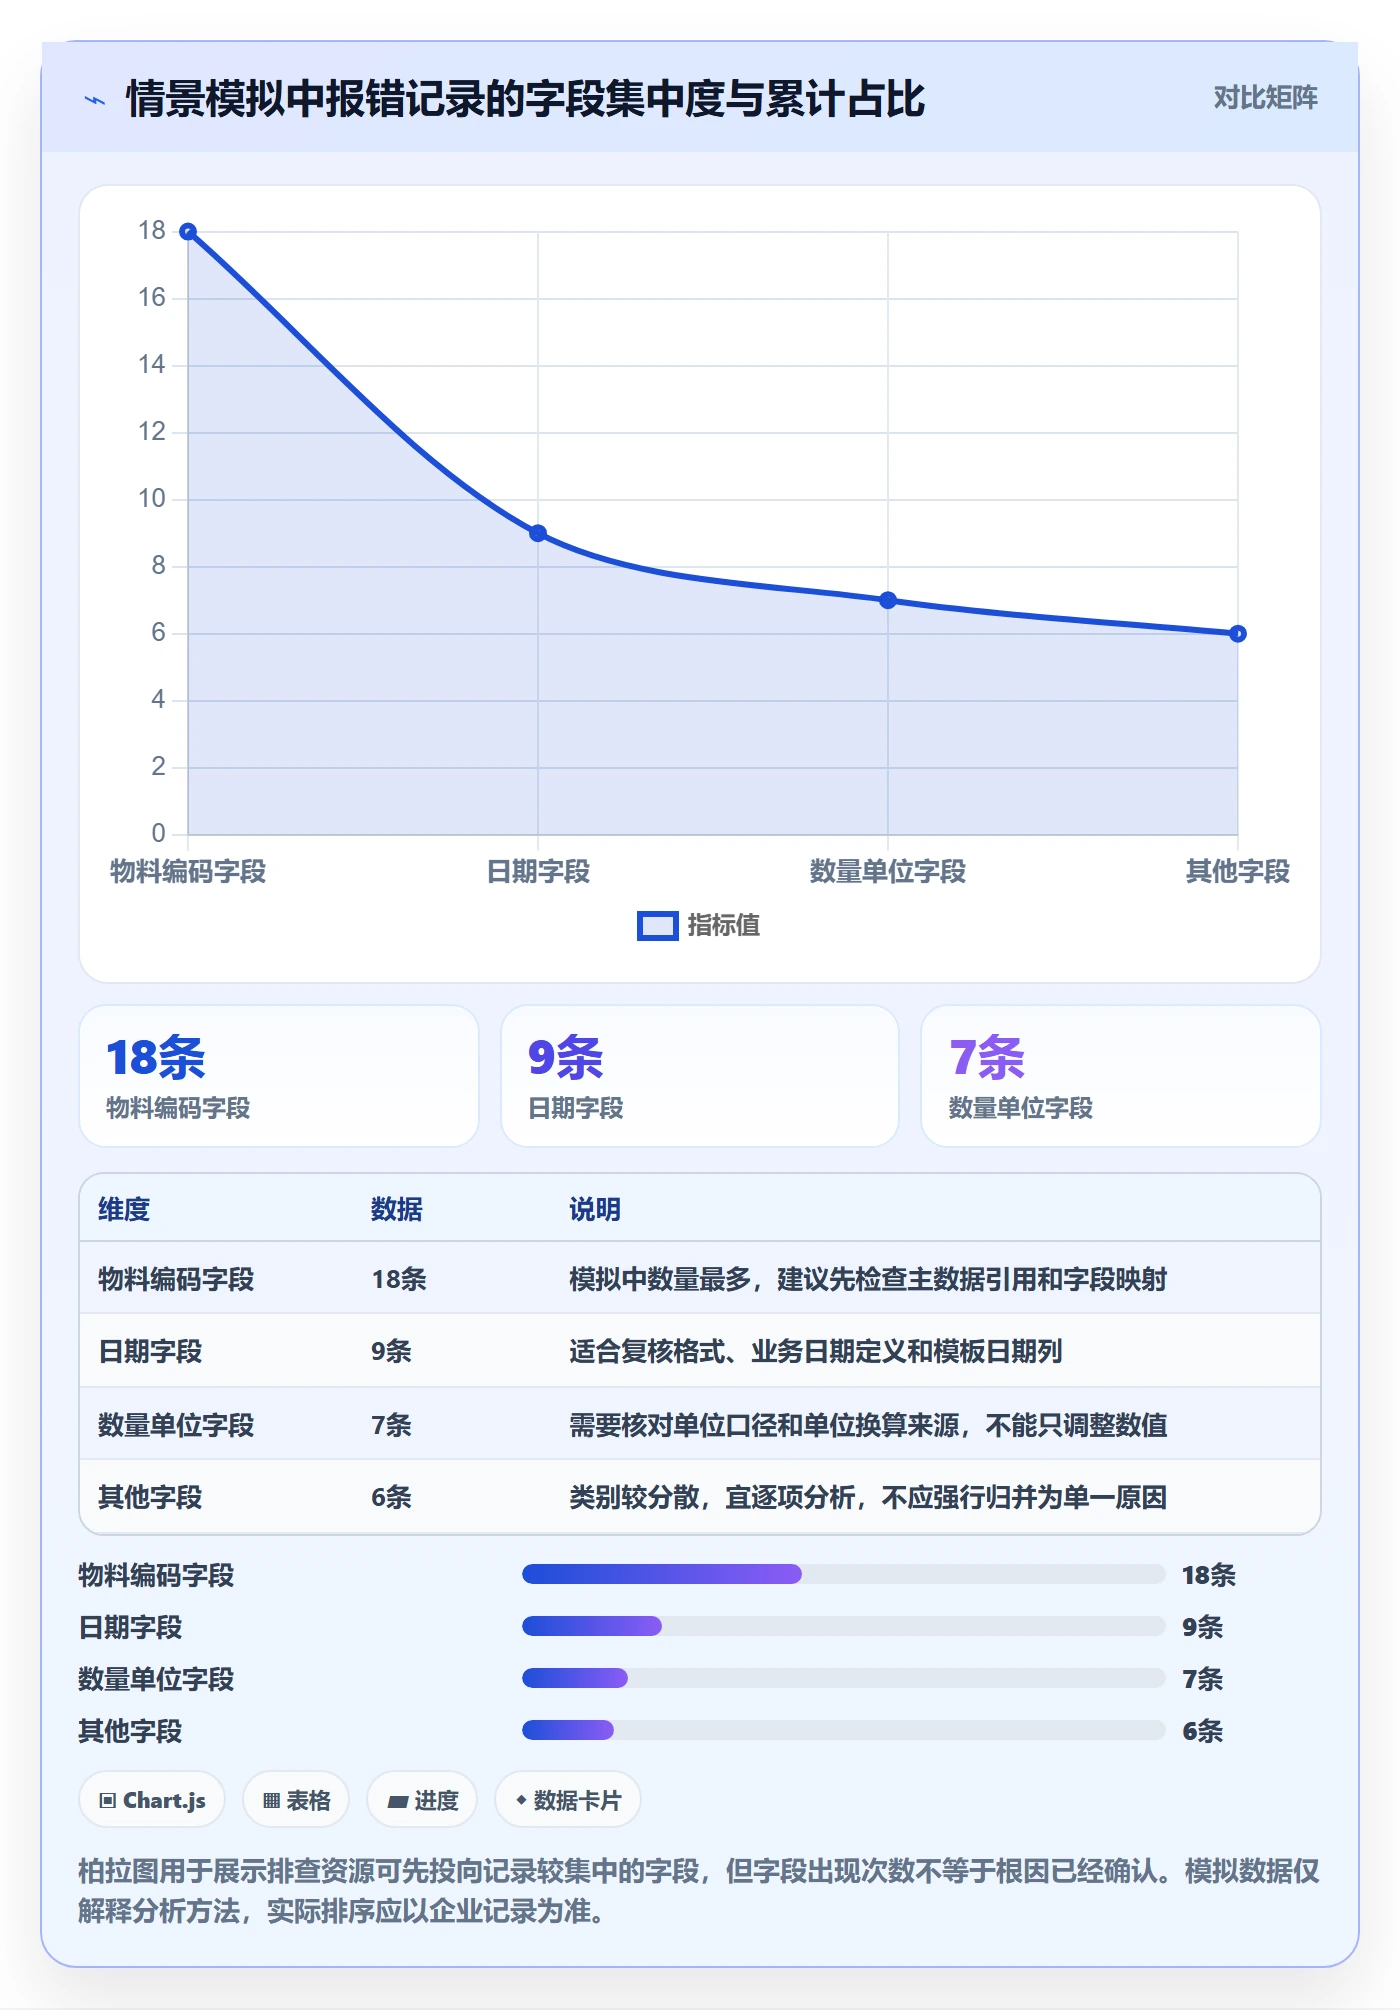Select the chart point for 其他字段

[1238, 634]
